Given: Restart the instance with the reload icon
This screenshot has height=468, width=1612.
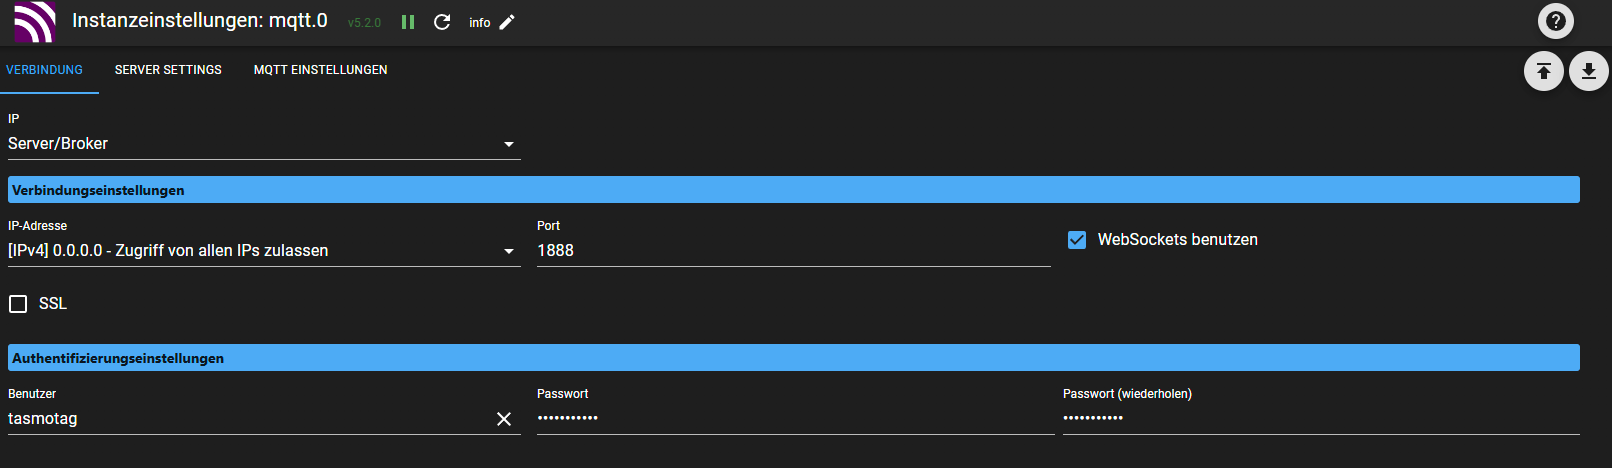Looking at the screenshot, I should (442, 22).
